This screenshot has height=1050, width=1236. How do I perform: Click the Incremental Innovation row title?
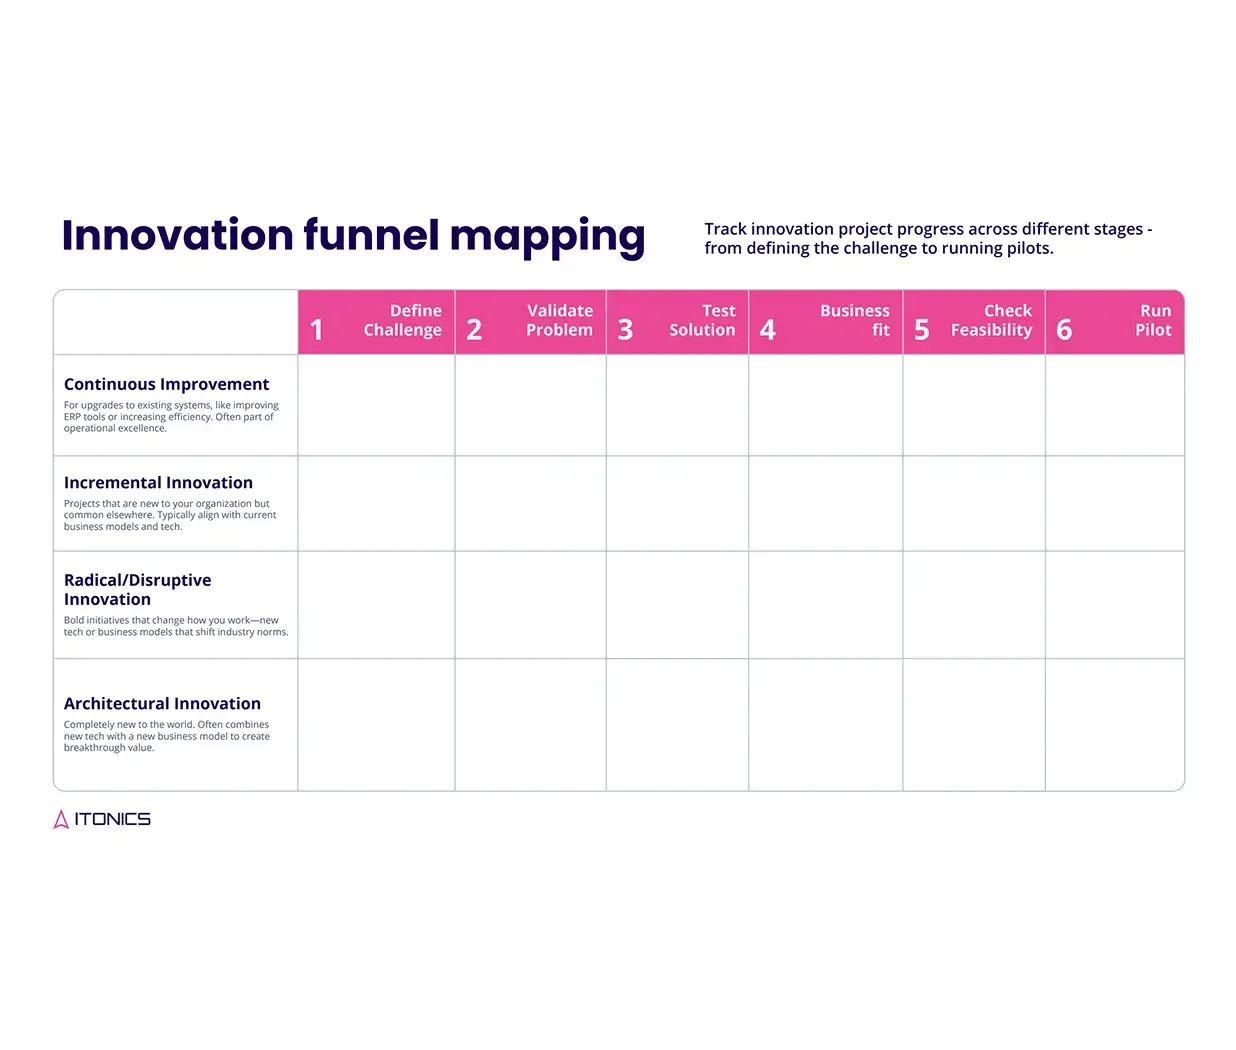(158, 483)
